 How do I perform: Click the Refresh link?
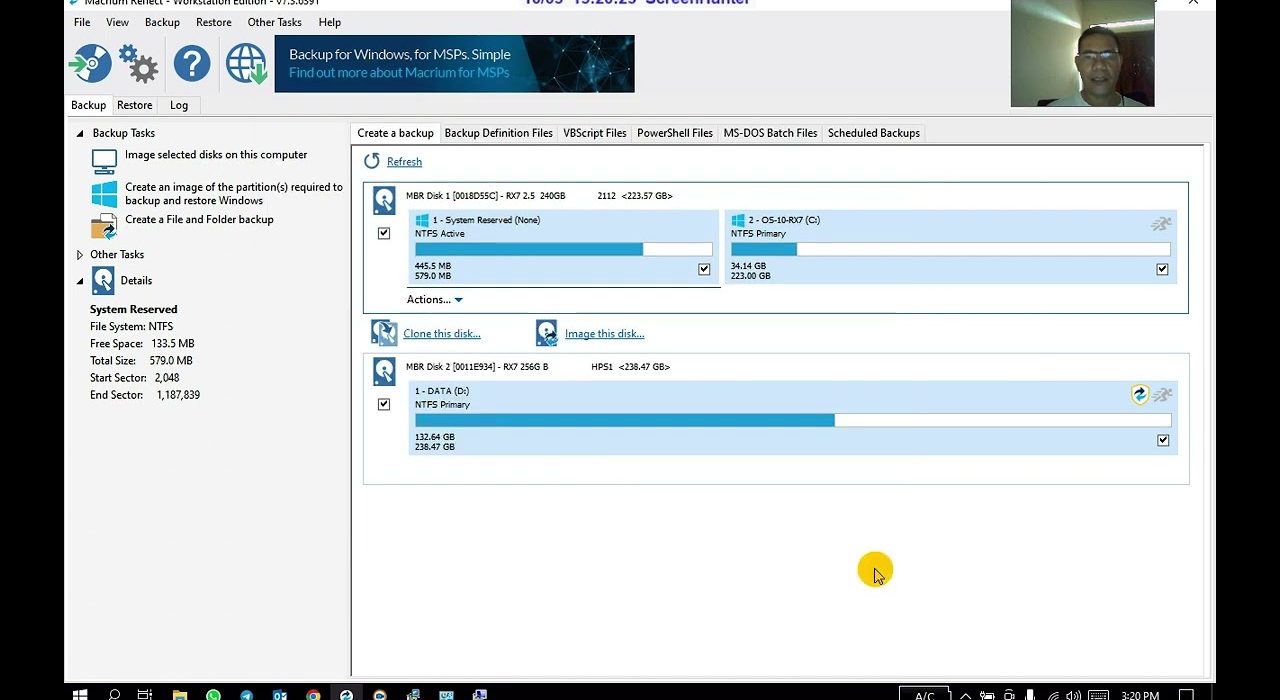pos(404,162)
